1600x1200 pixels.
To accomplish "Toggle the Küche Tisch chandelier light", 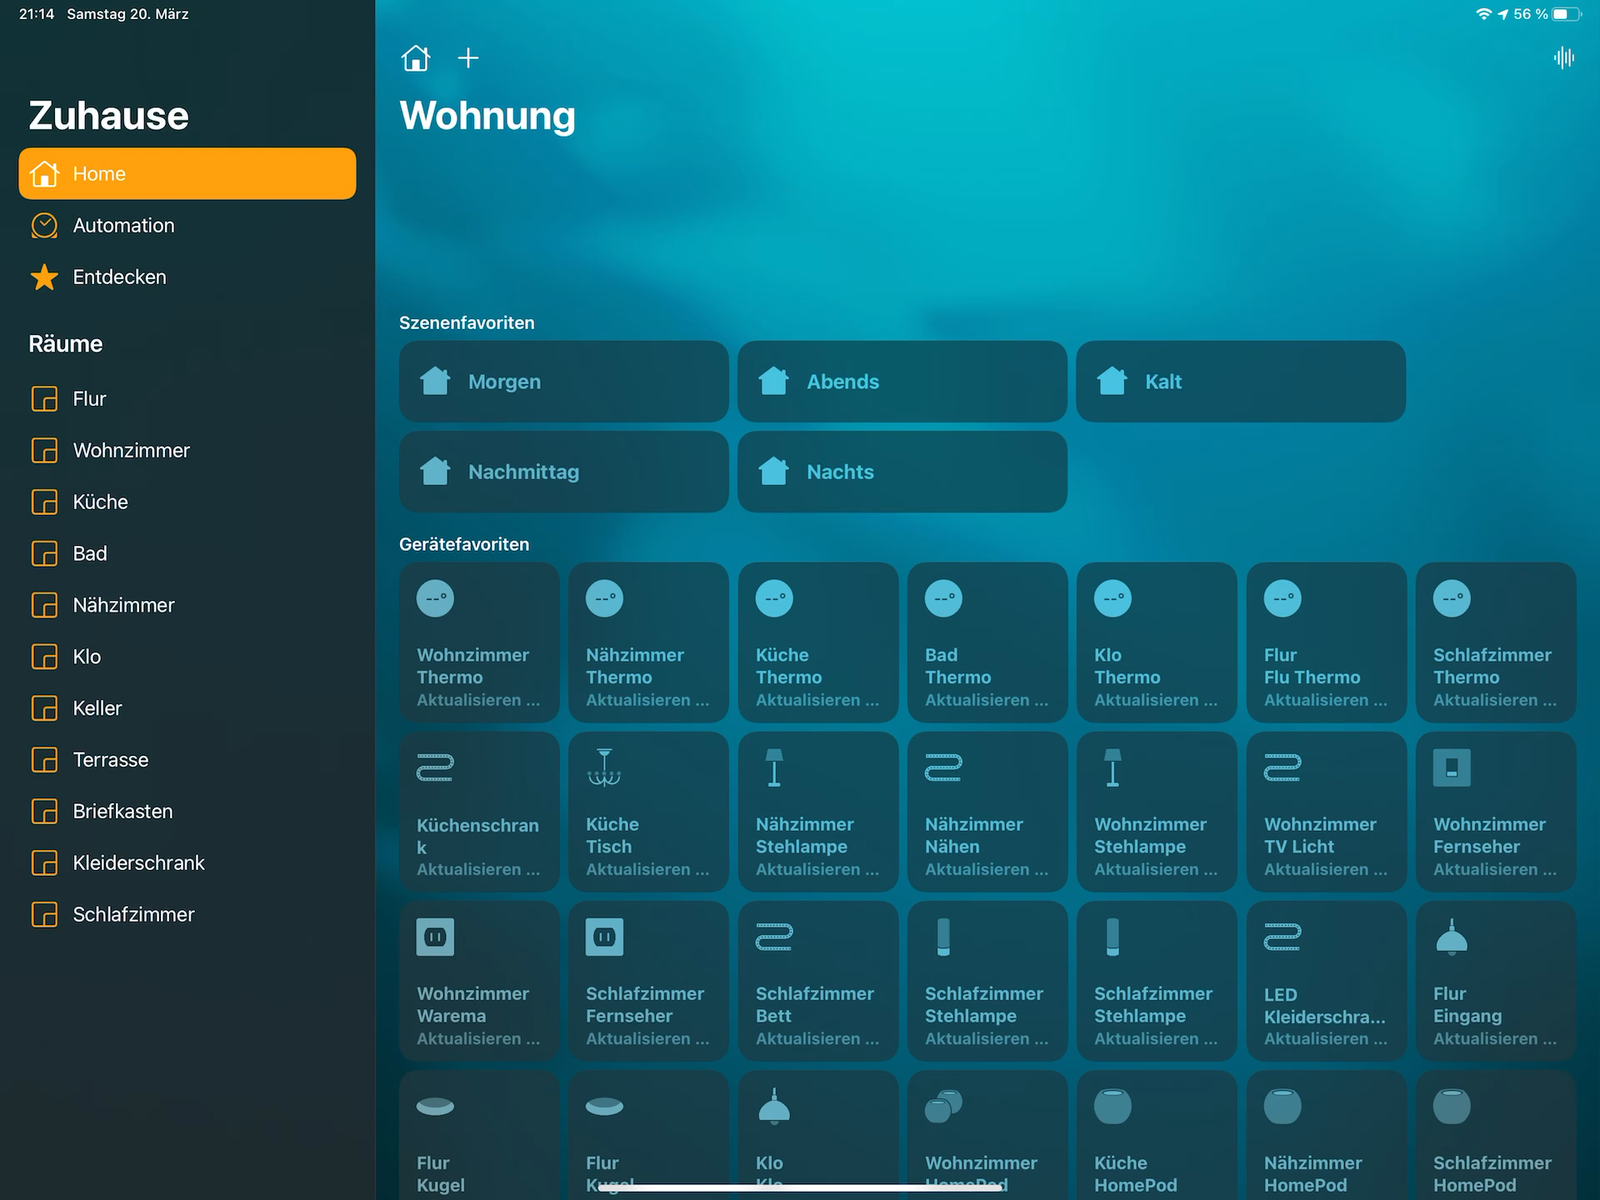I will [648, 811].
